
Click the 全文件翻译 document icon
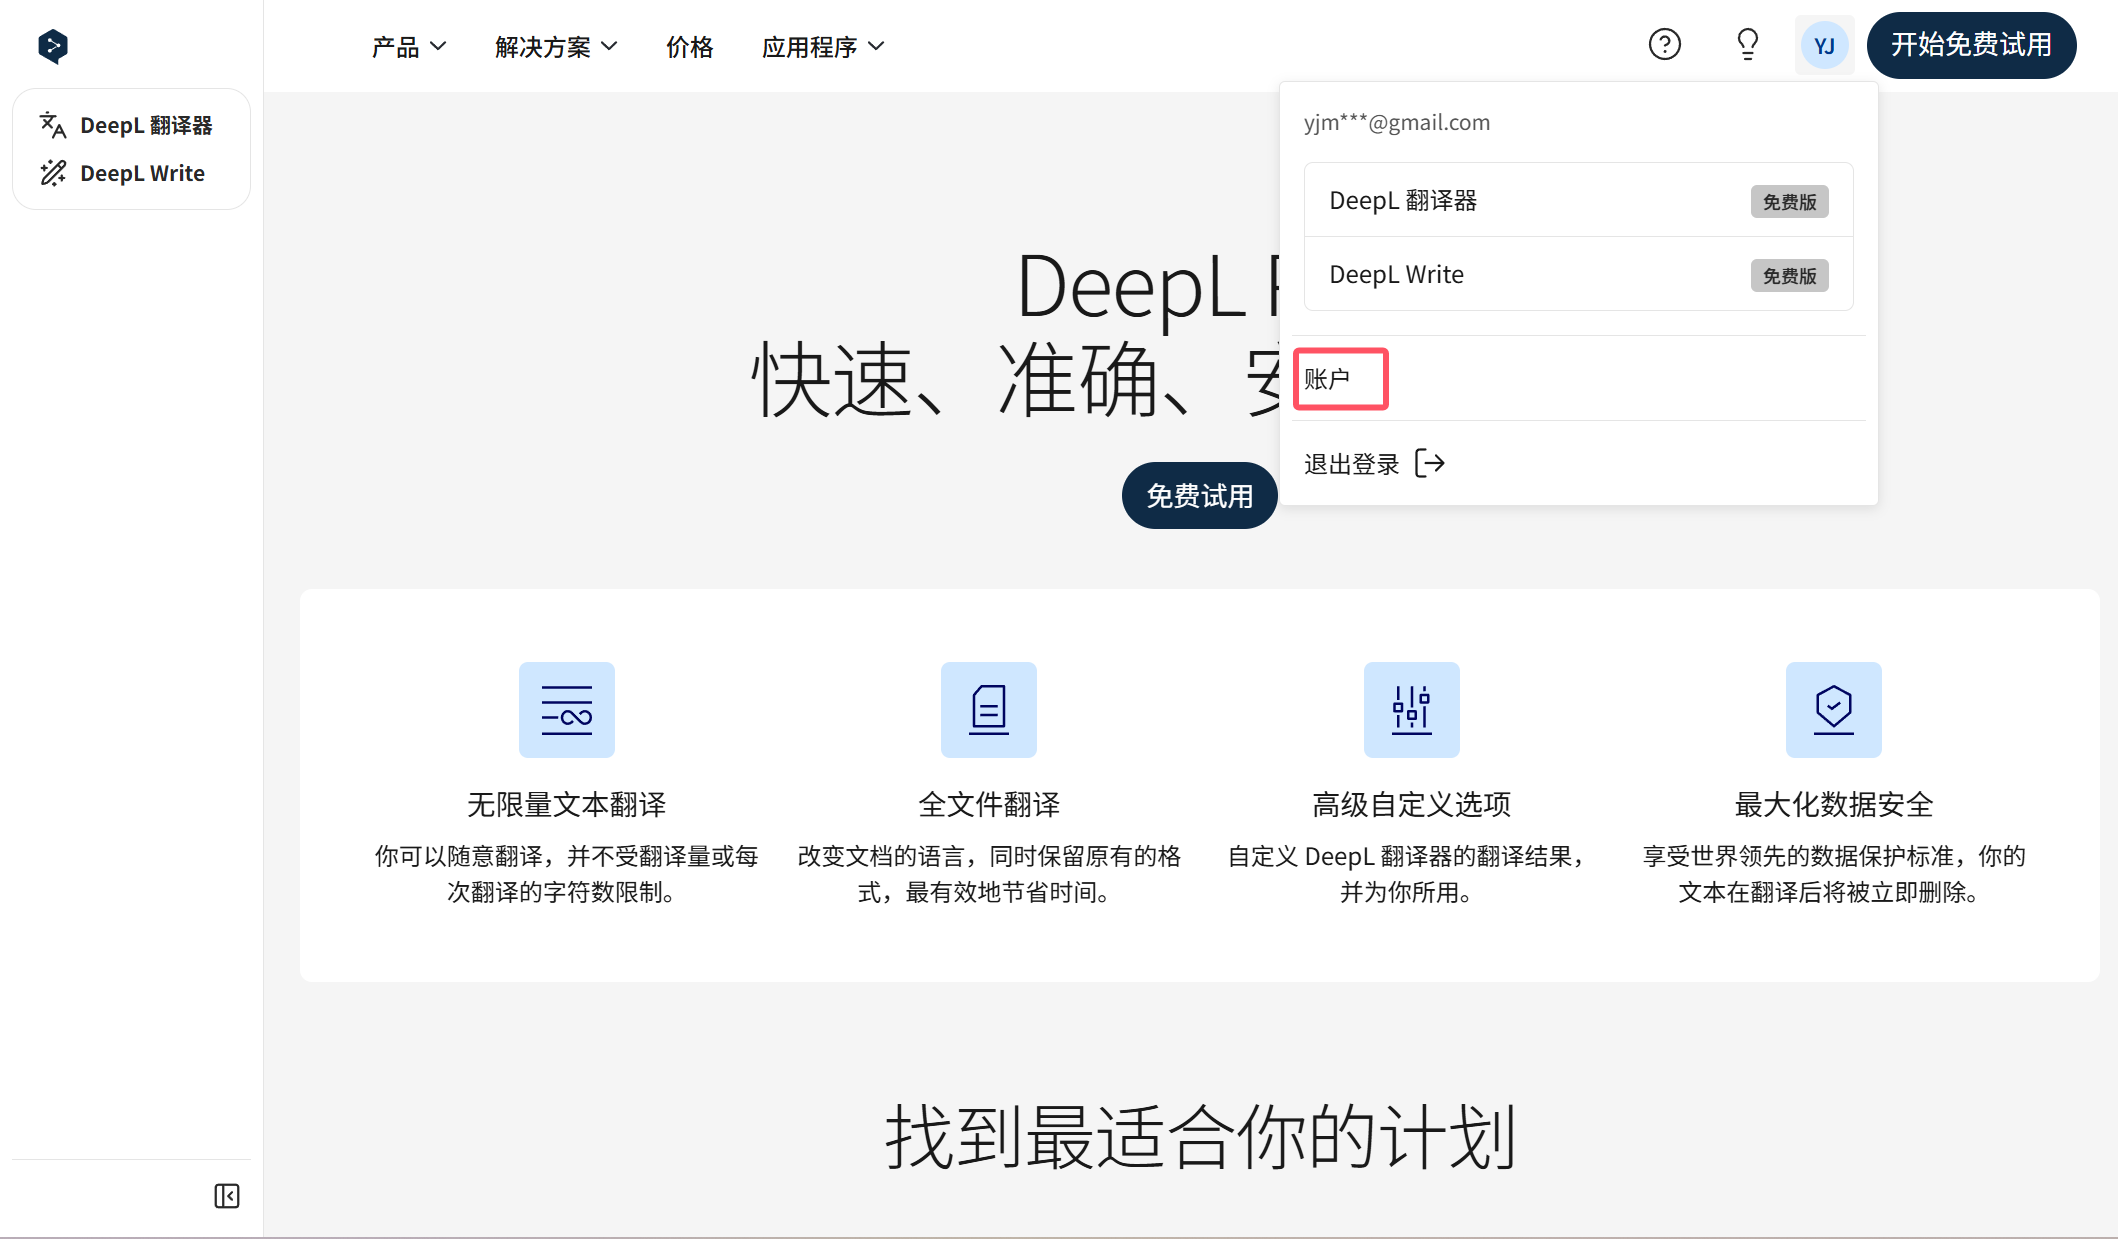tap(988, 710)
